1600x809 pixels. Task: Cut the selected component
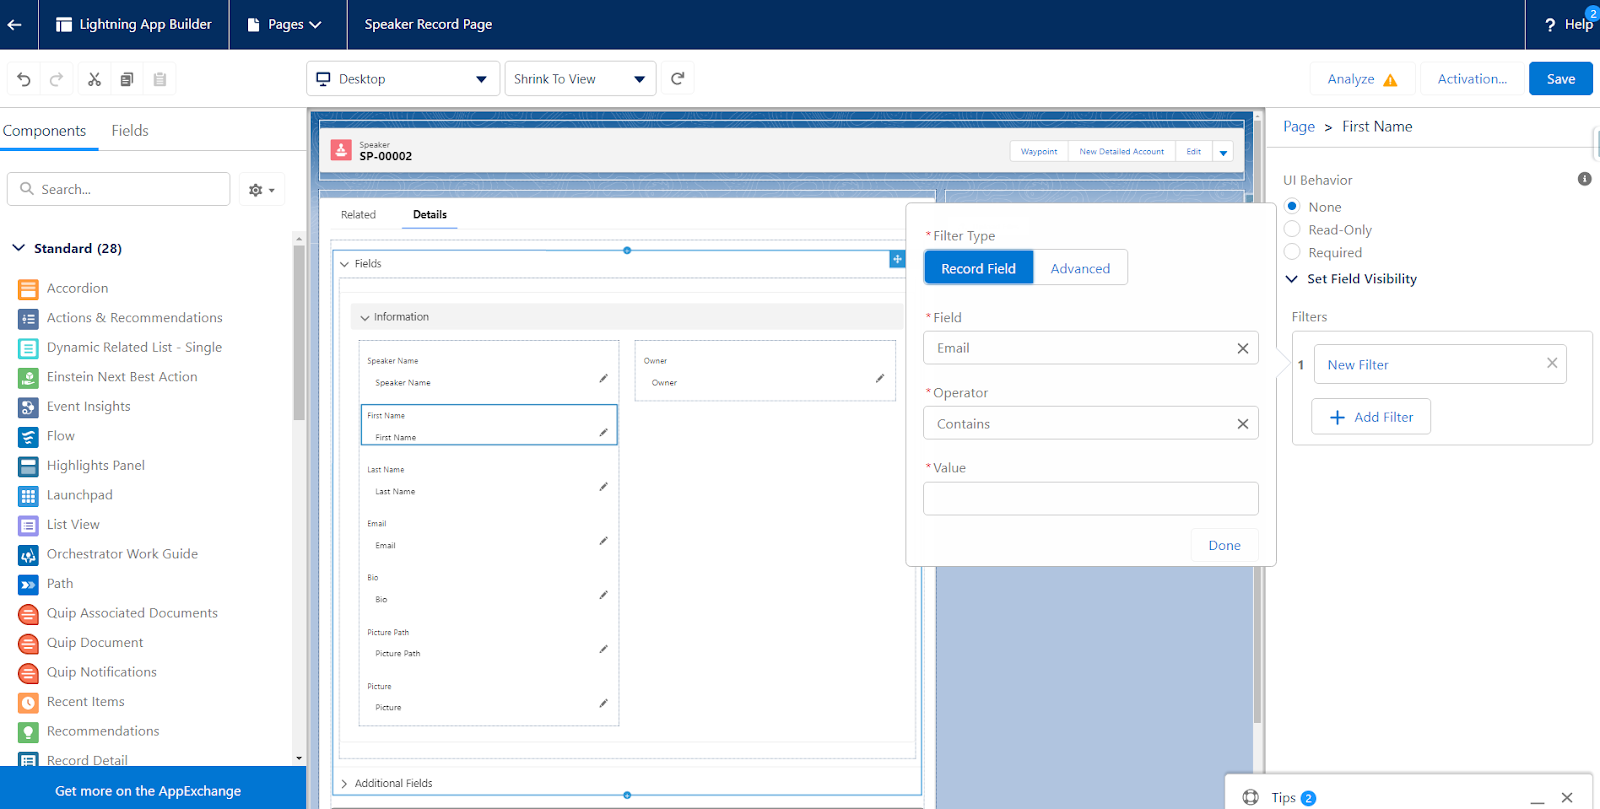pyautogui.click(x=94, y=79)
